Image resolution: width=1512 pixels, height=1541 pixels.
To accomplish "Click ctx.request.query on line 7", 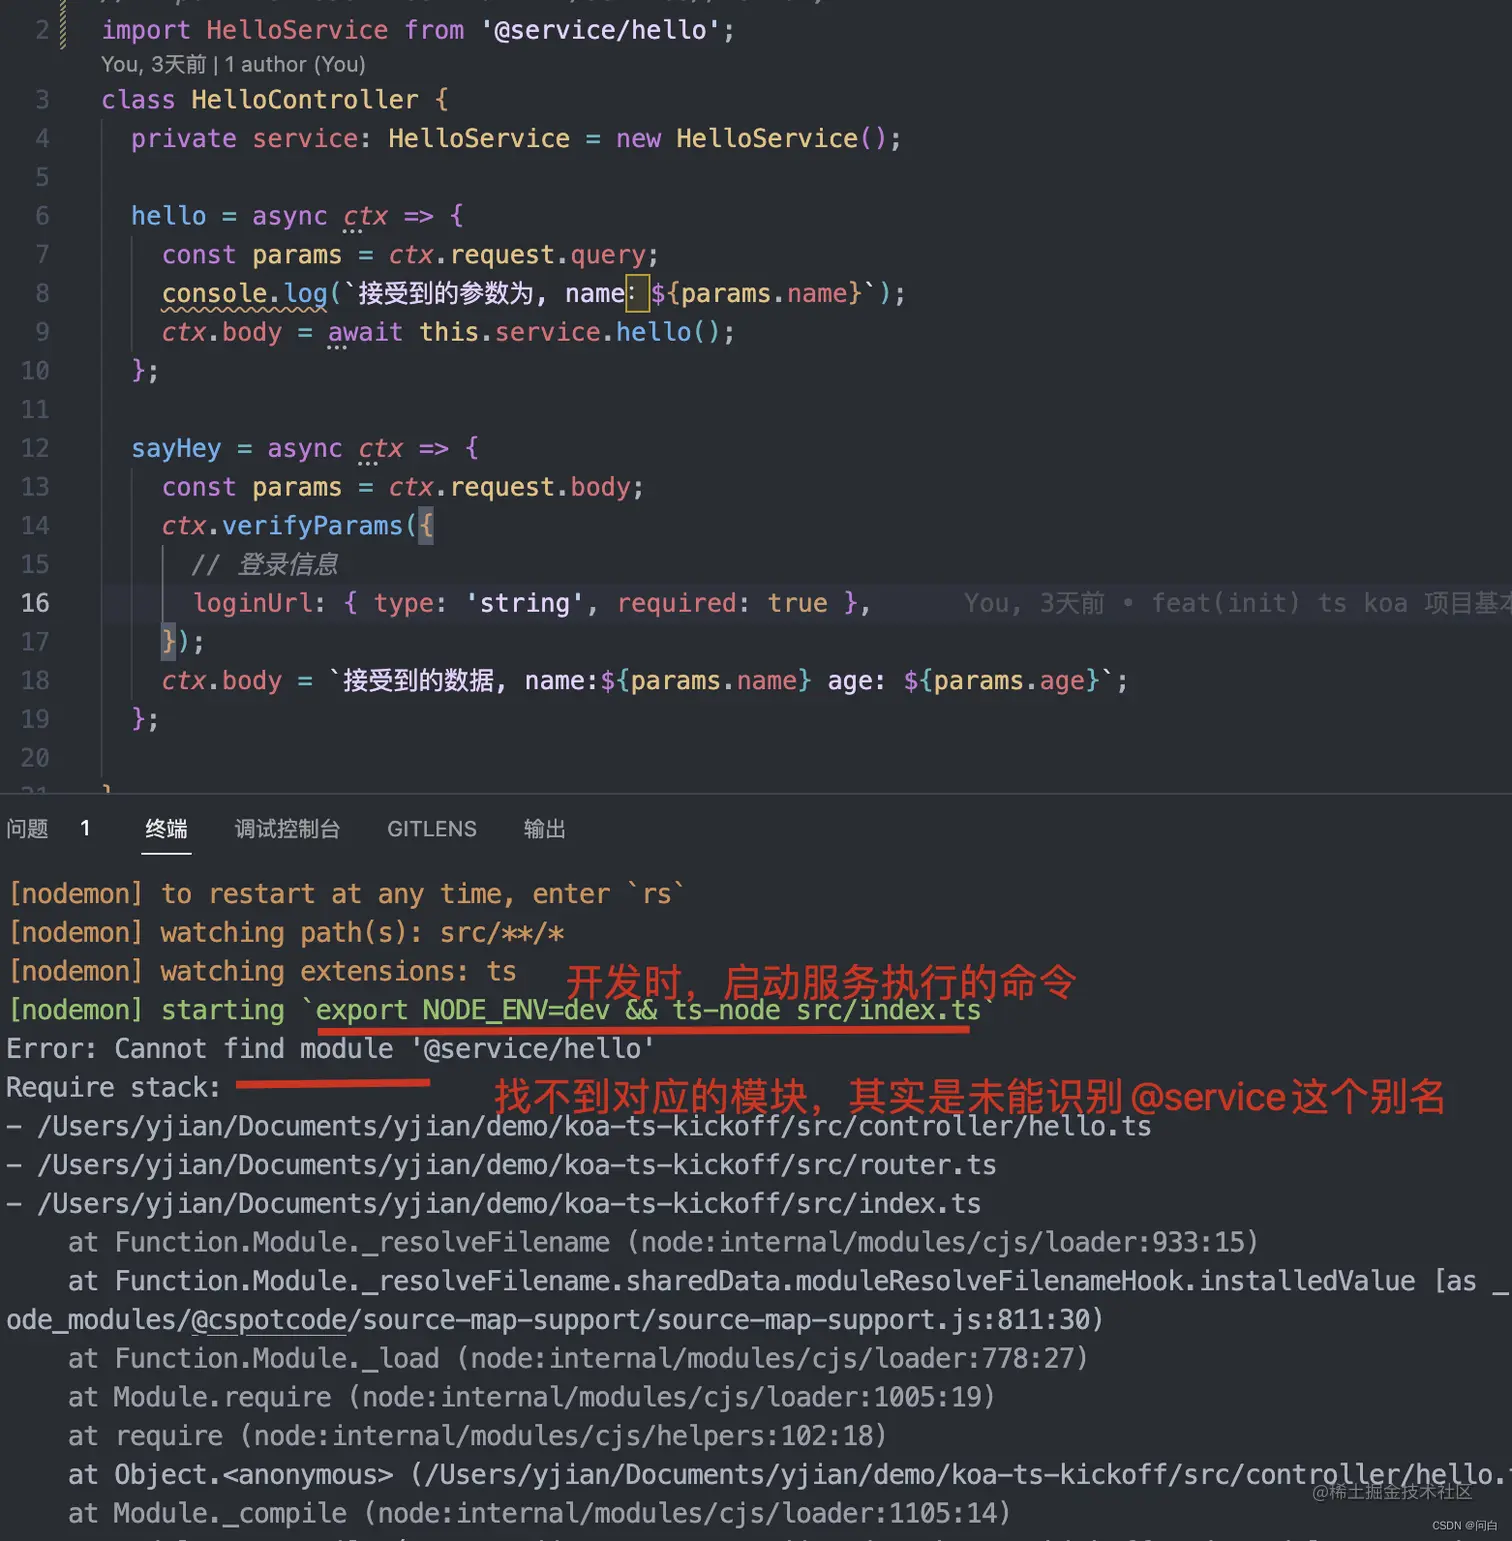I will (518, 256).
